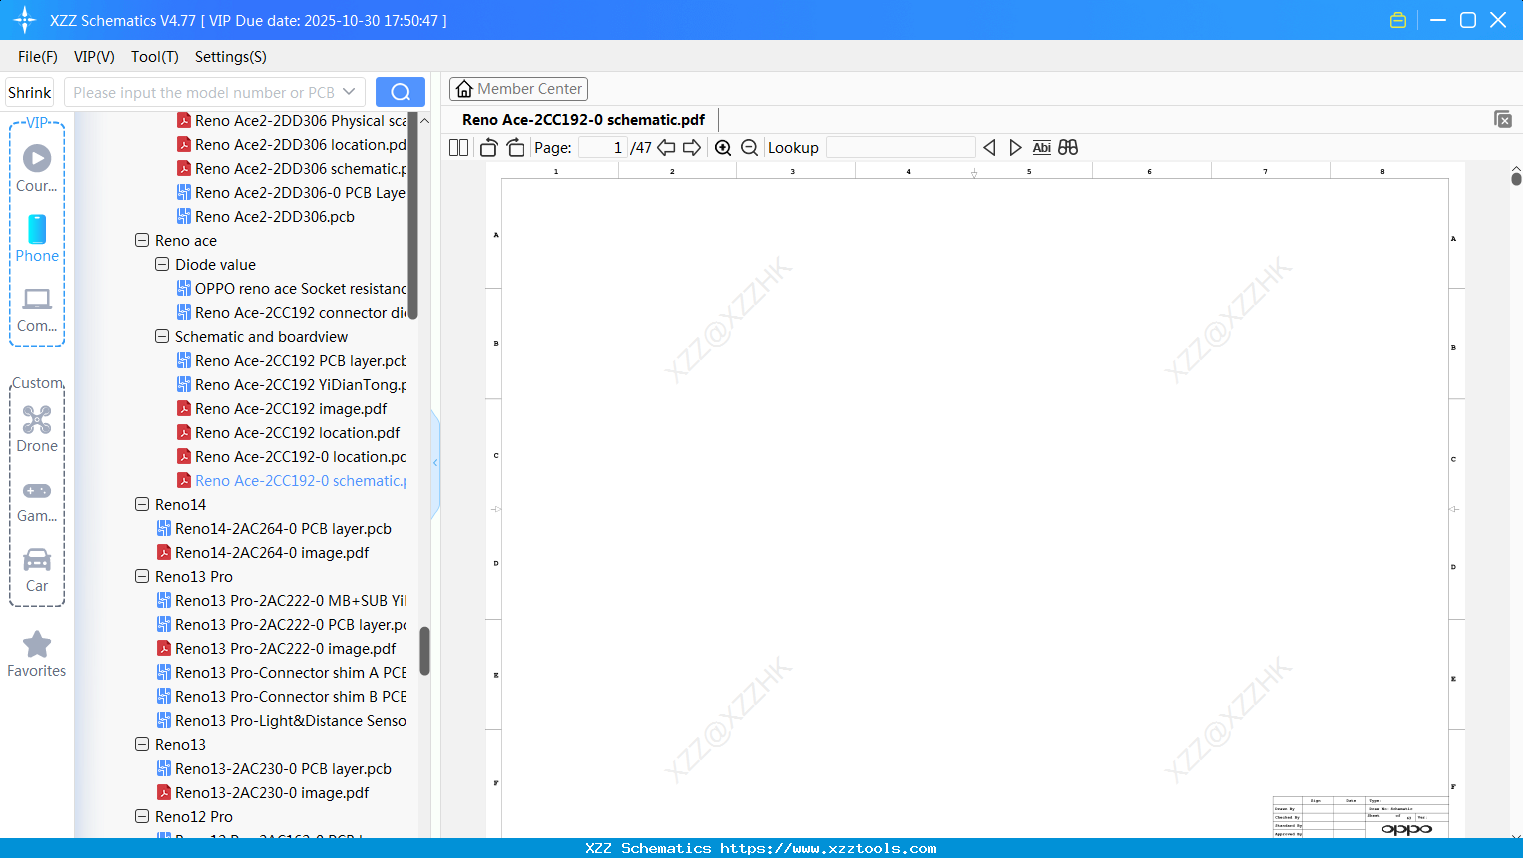Screen dimensions: 1523x858
Task: Close the document panel icon at top right
Action: 1503,119
